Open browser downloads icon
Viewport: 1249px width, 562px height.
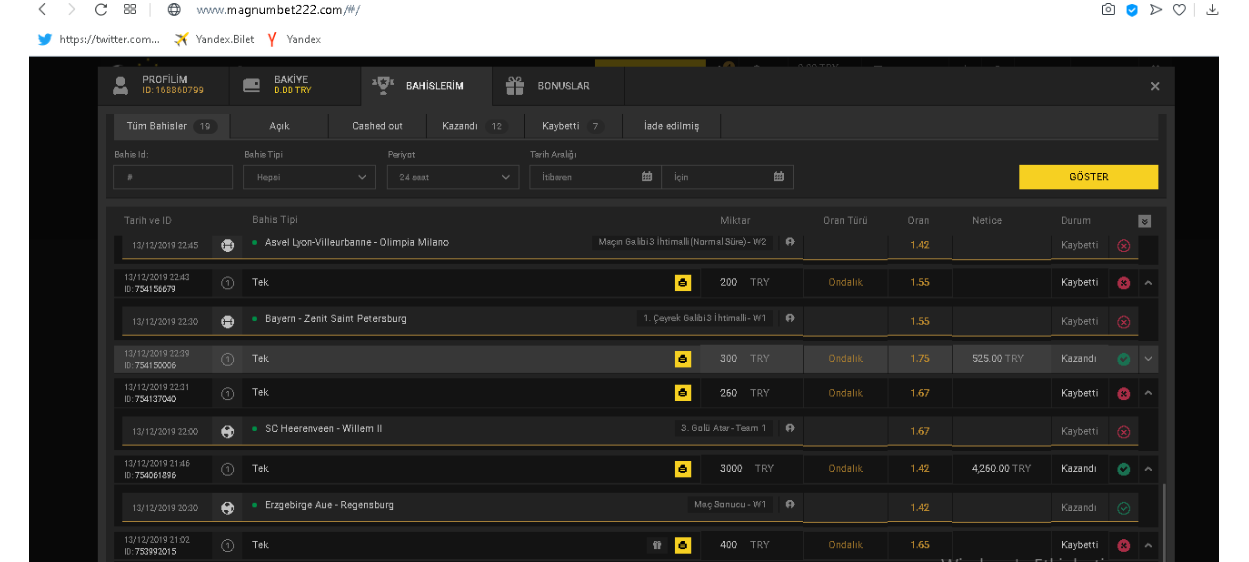pyautogui.click(x=1213, y=10)
